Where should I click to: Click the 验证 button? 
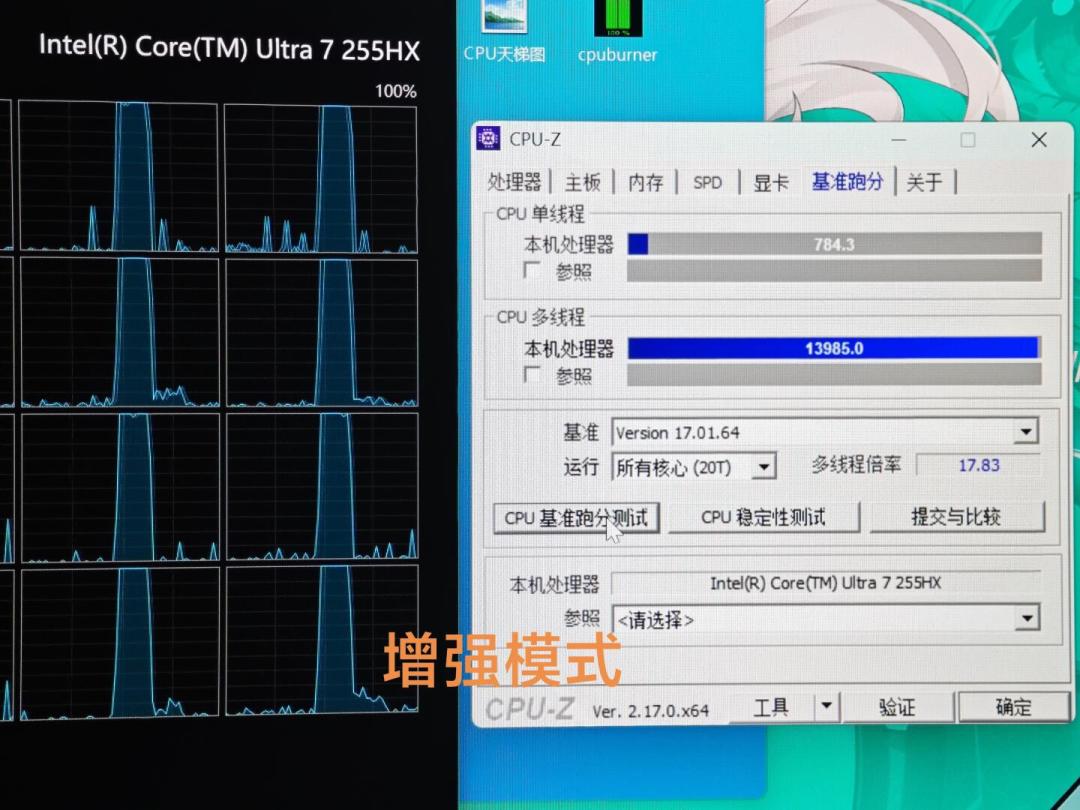897,707
